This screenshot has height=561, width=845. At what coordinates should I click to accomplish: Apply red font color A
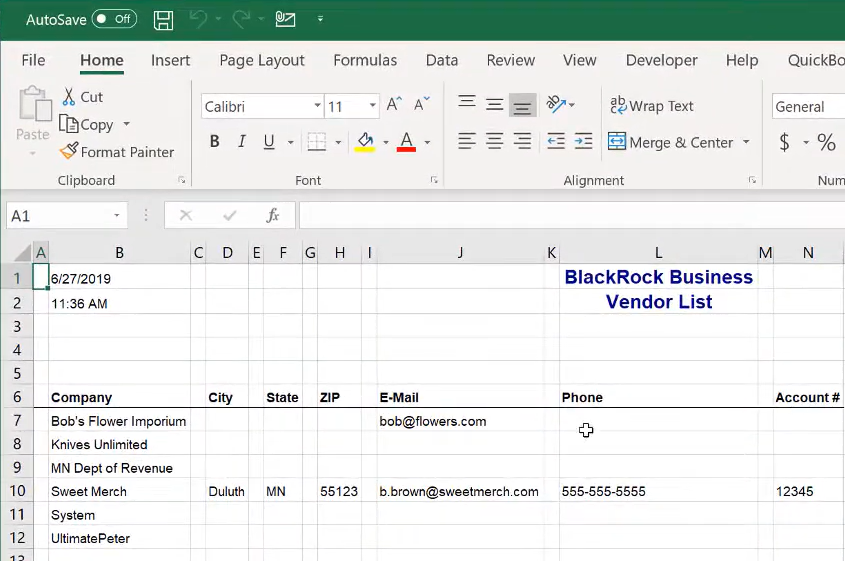406,142
